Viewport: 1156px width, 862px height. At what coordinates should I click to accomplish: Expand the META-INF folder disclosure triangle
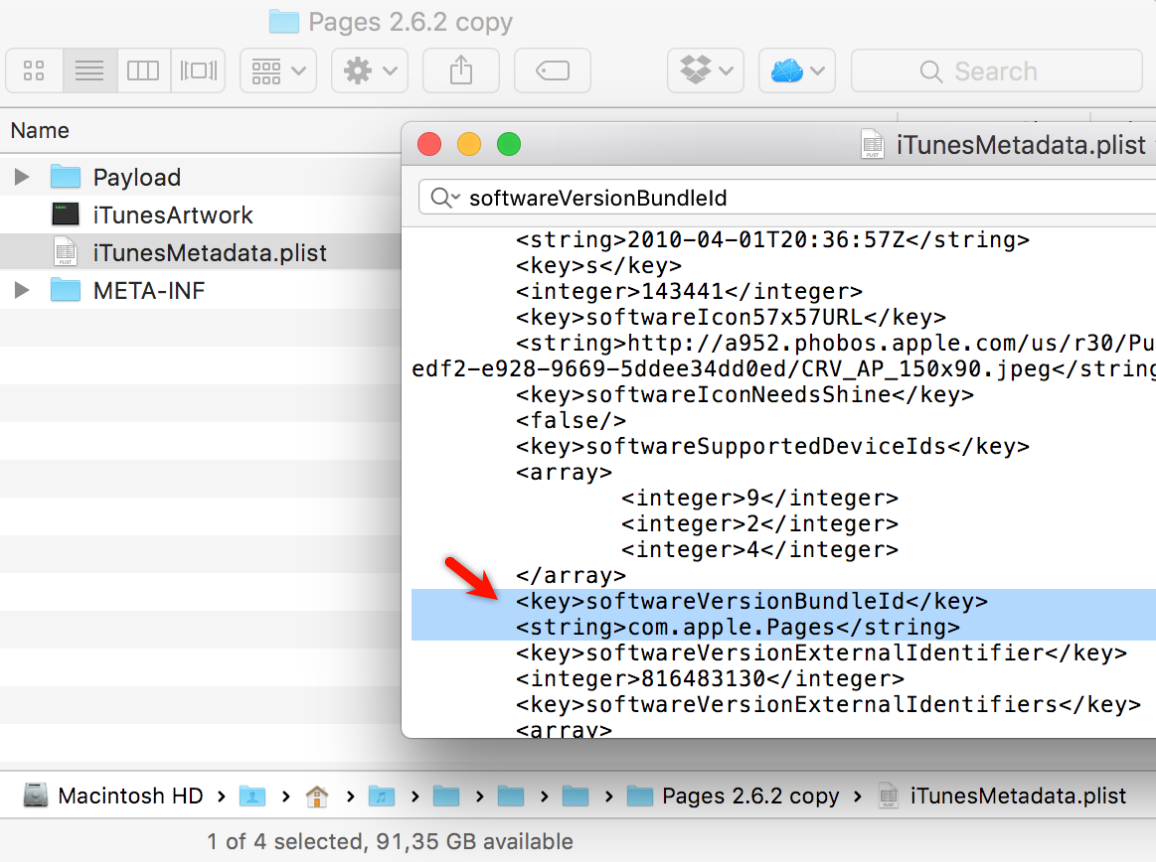coord(22,291)
